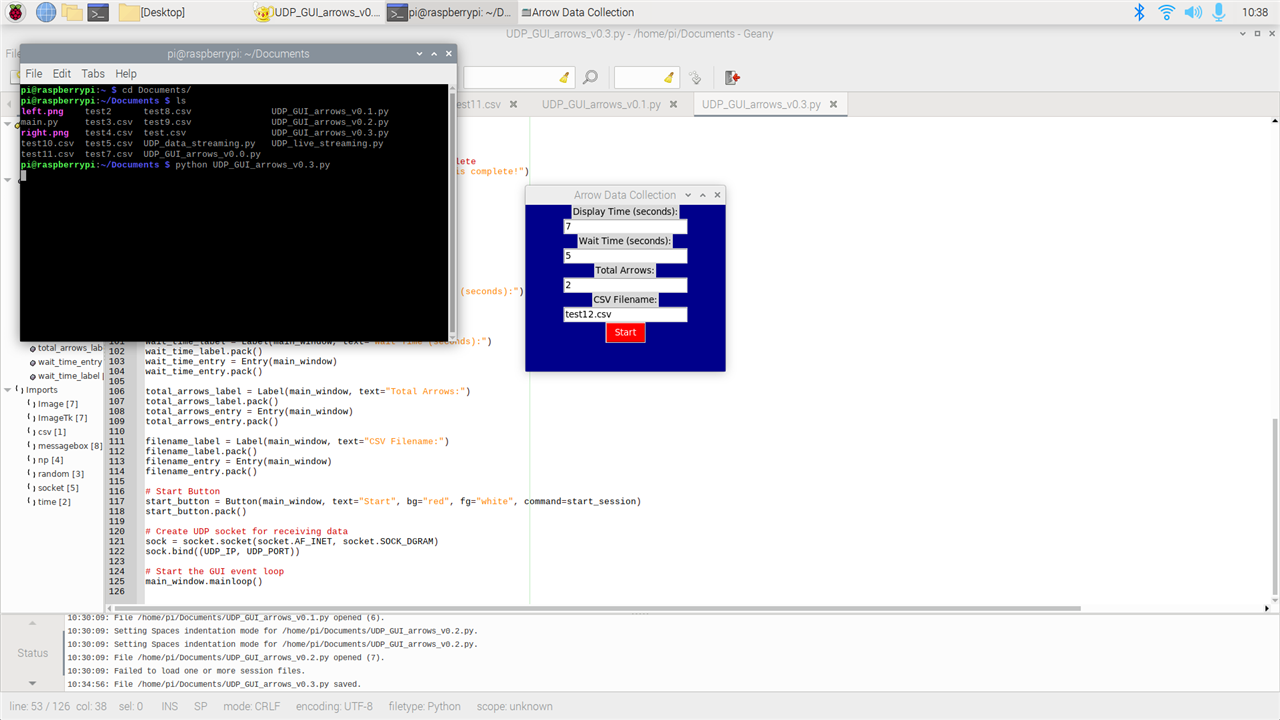The height and width of the screenshot is (720, 1280).
Task: Open the terminal Help menu
Action: 126,74
